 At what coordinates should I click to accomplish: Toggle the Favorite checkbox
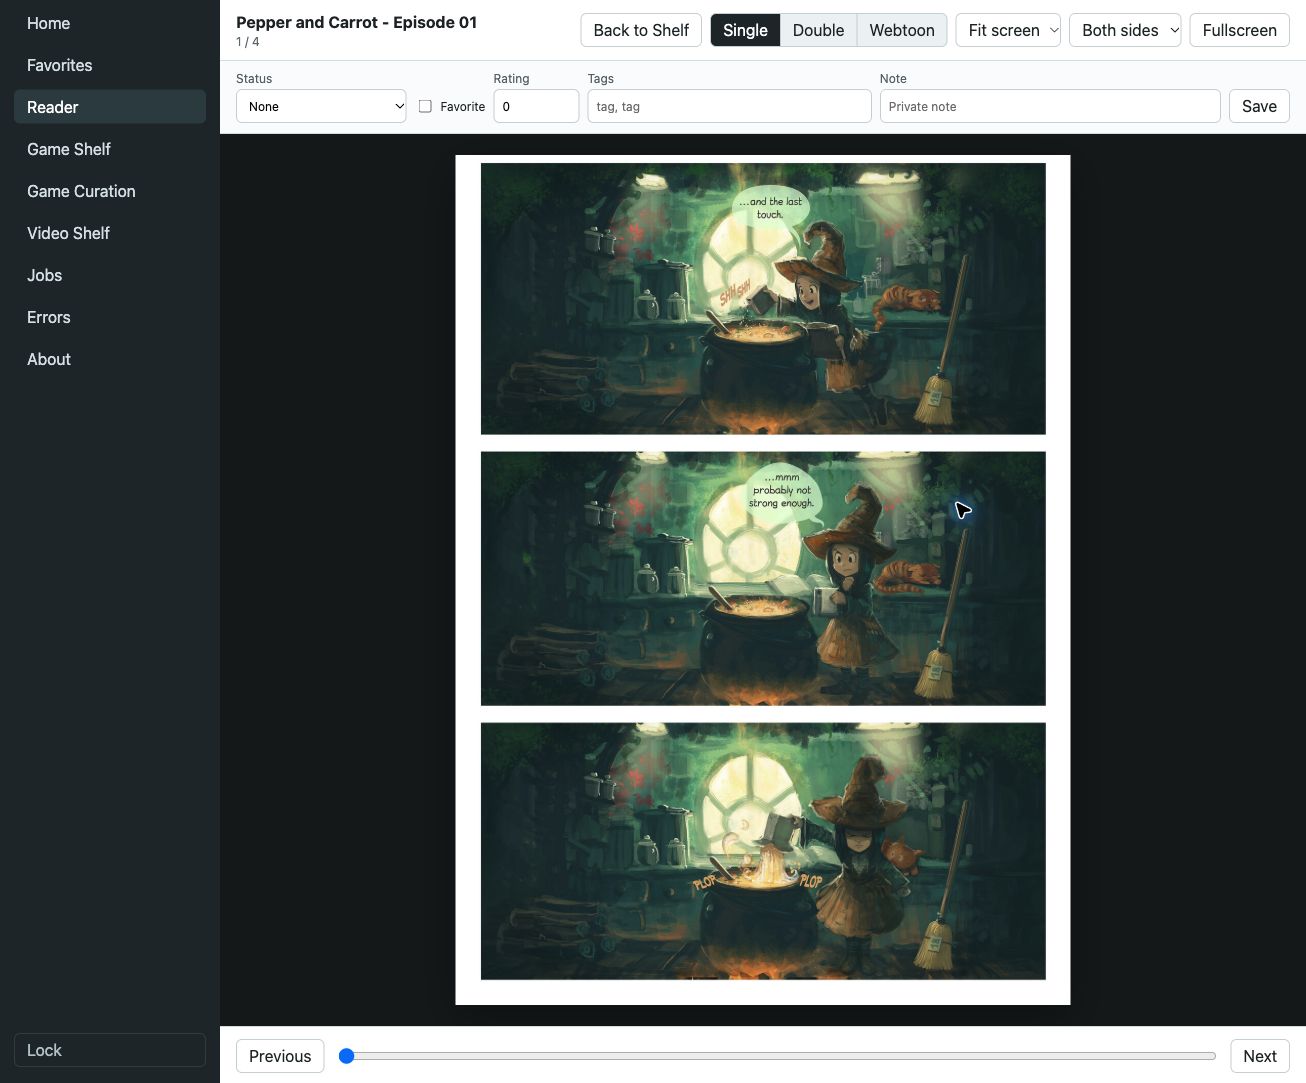coord(425,106)
